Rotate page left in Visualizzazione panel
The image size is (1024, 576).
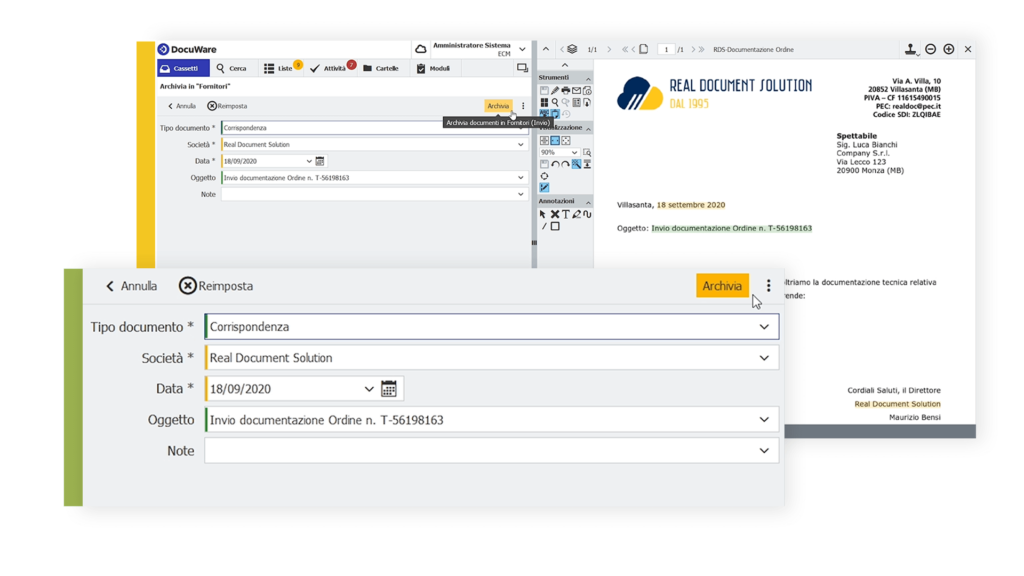[x=555, y=165]
